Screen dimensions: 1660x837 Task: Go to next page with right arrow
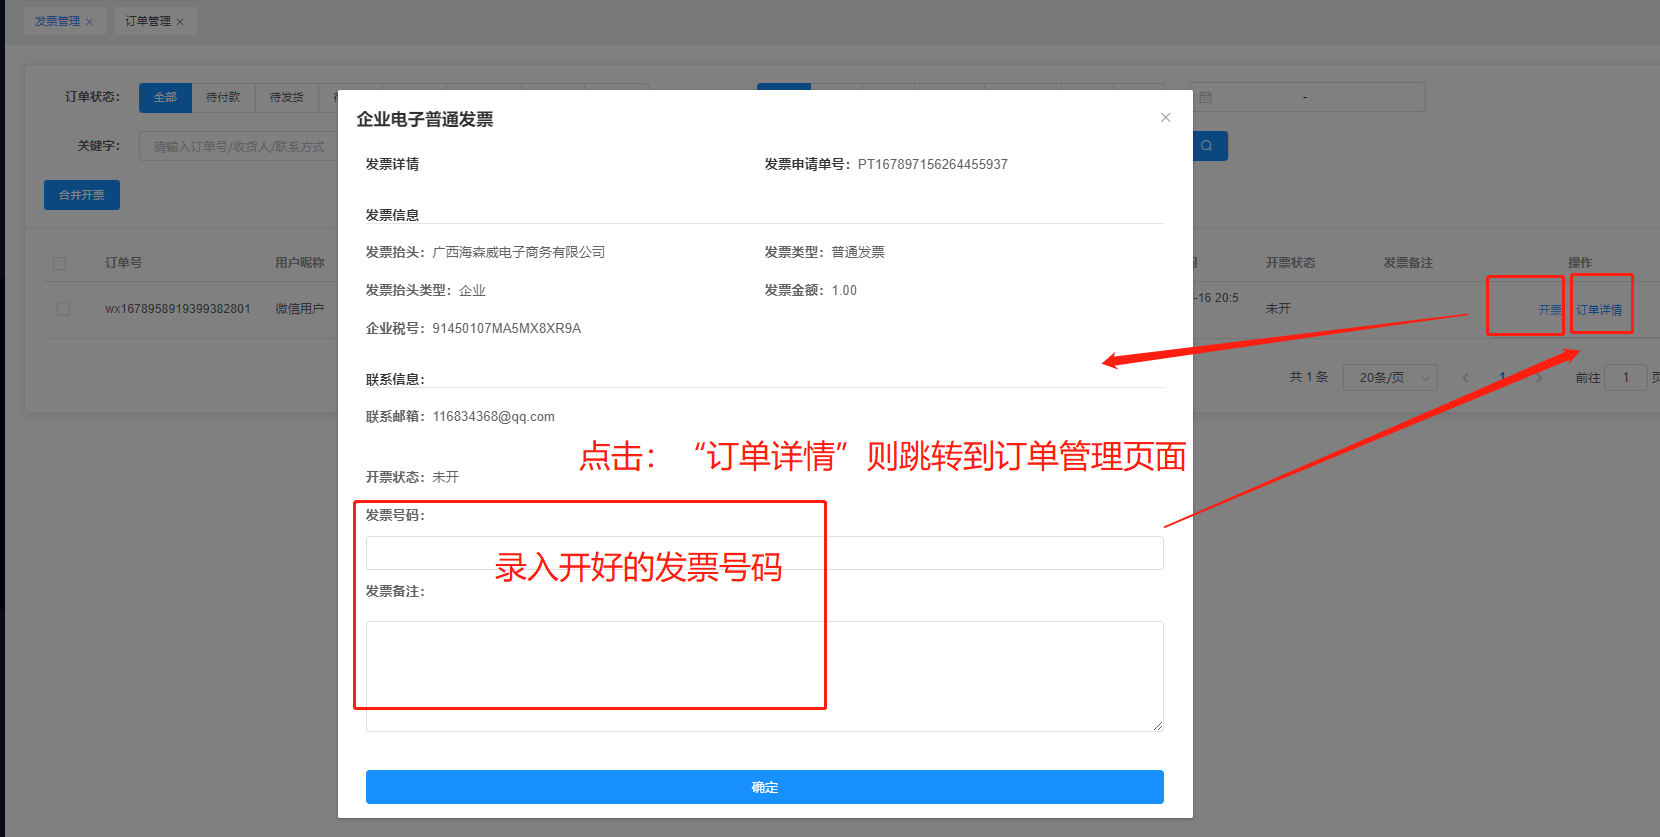pos(1539,378)
